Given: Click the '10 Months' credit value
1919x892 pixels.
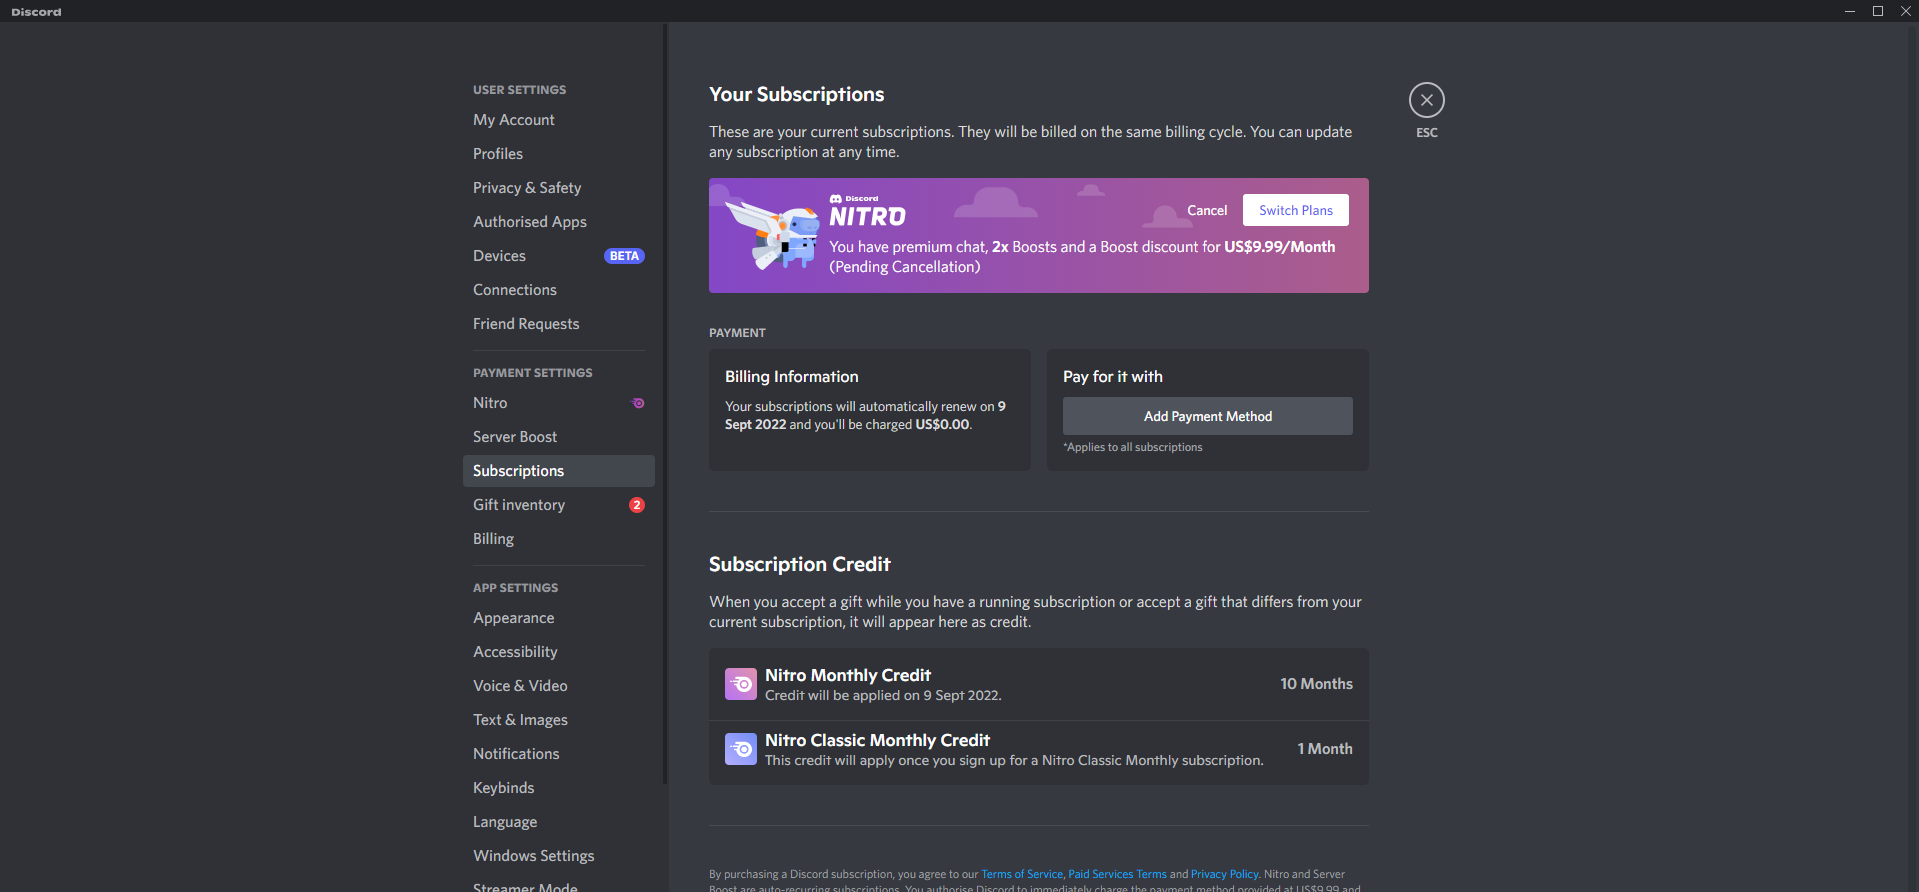Looking at the screenshot, I should 1316,684.
